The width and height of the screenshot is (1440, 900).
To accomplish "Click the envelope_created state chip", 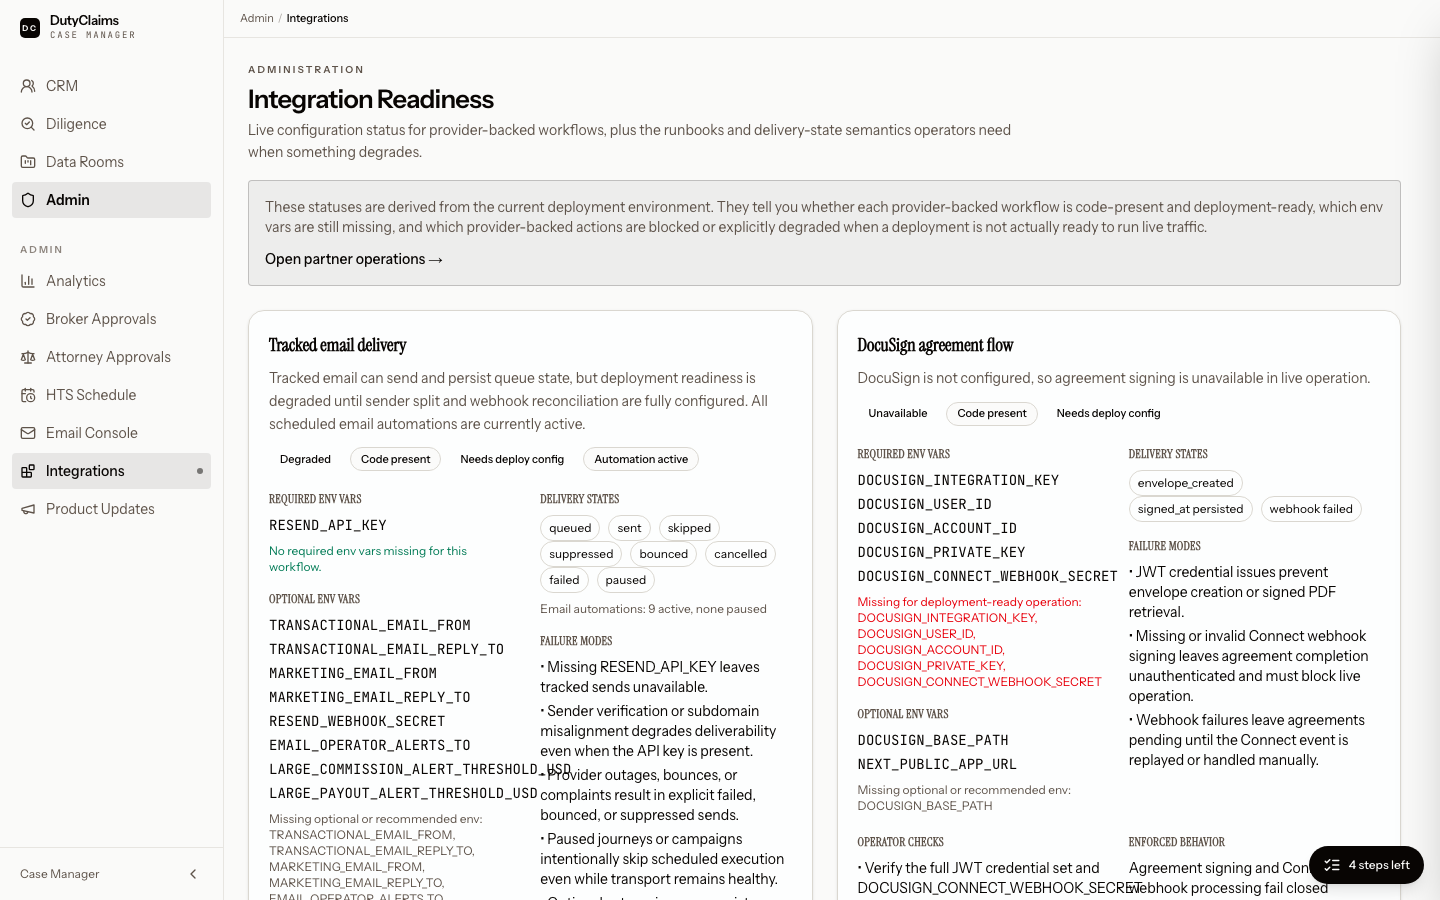I will 1185,483.
